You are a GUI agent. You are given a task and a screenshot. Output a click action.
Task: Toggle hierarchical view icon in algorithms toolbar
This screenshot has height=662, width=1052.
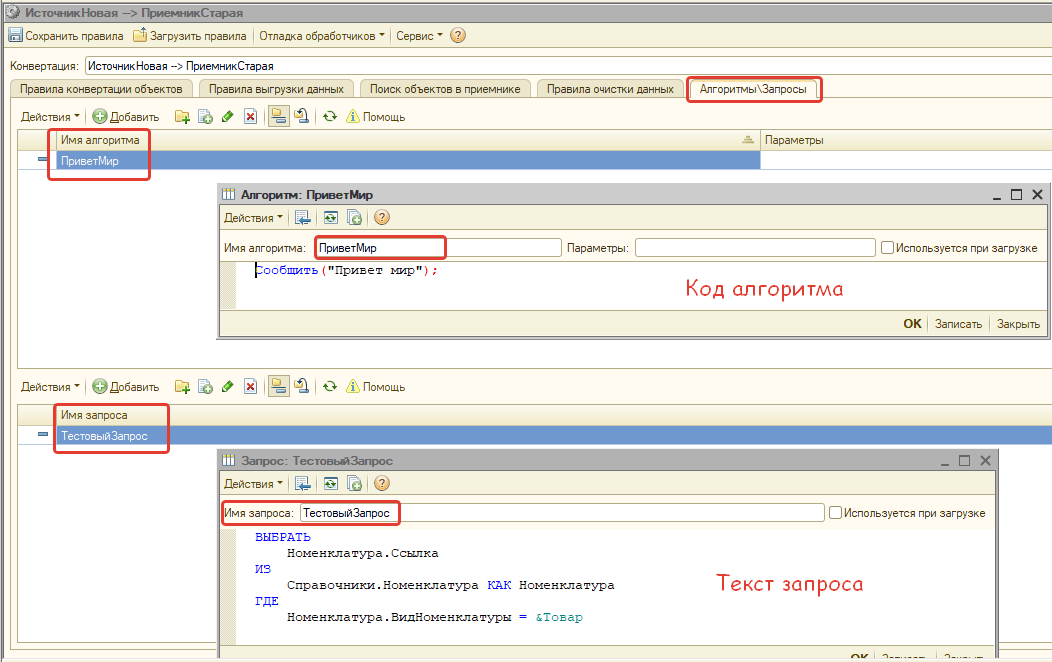(278, 117)
